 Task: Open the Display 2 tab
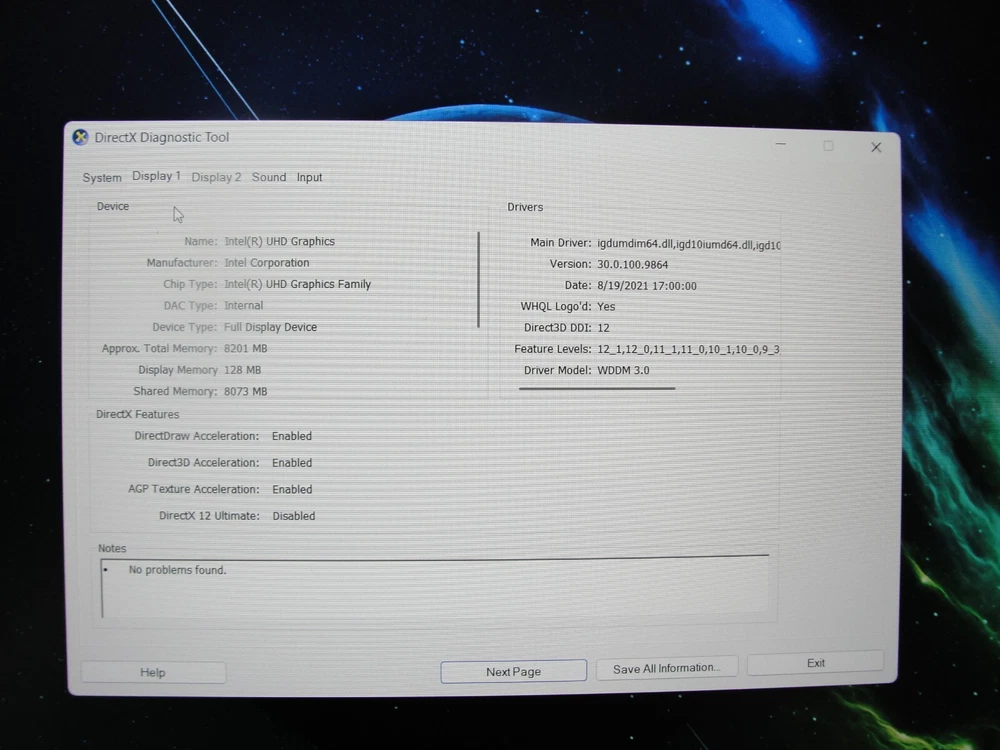[216, 177]
